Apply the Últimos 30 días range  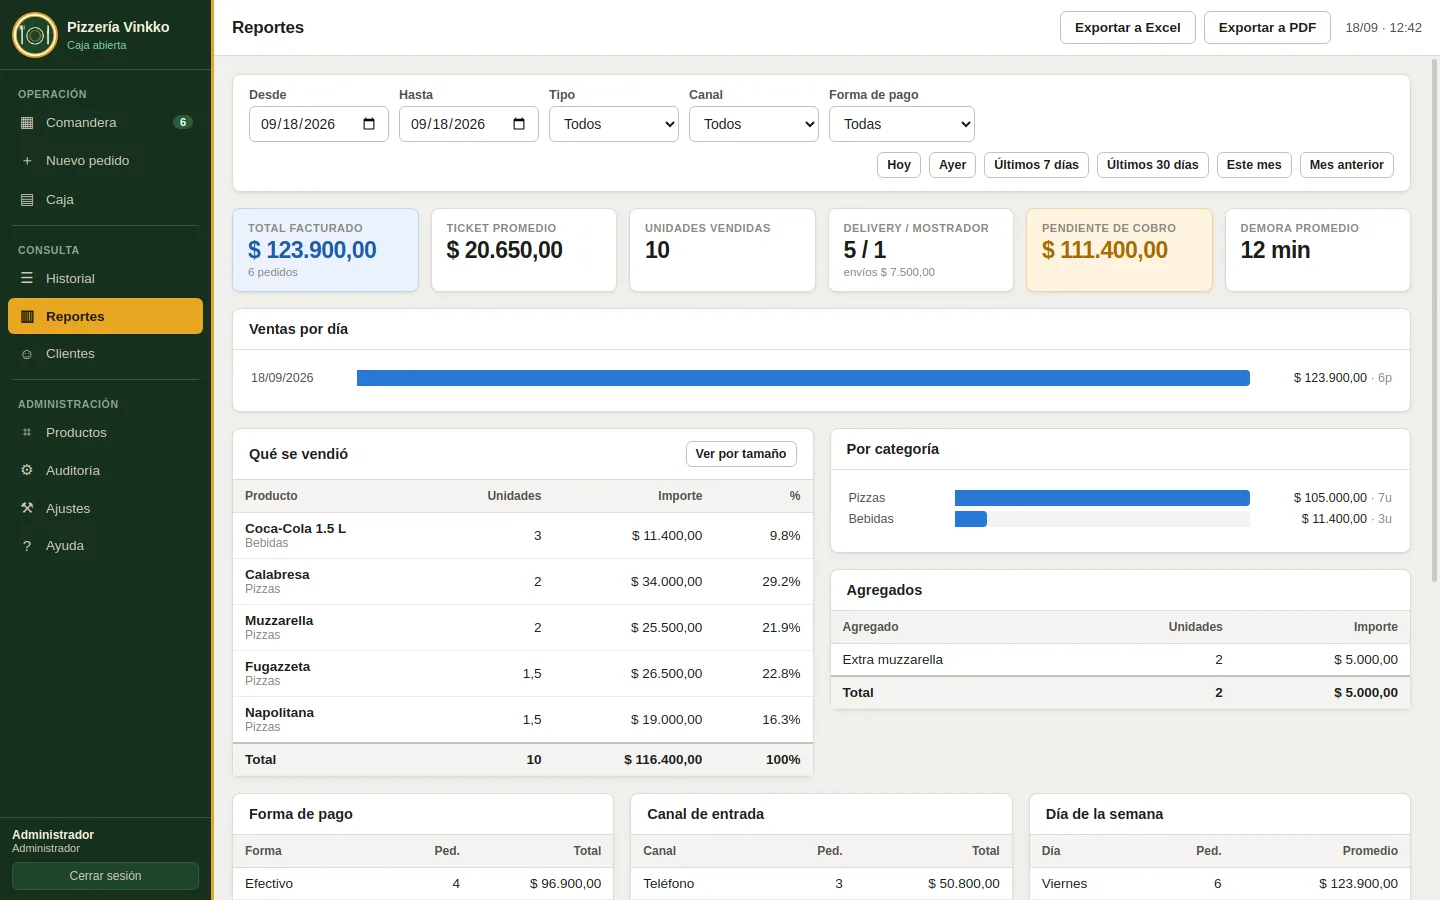(x=1153, y=165)
